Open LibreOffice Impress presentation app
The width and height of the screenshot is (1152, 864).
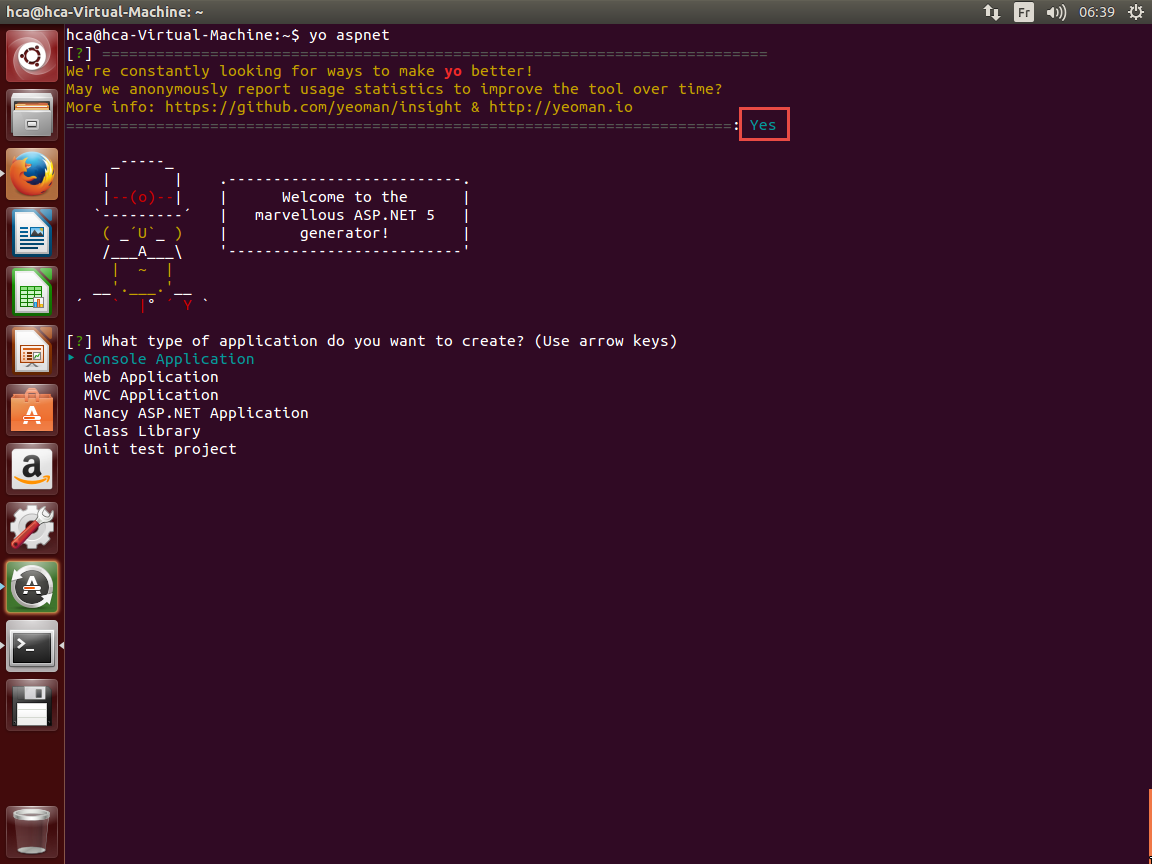coord(32,351)
